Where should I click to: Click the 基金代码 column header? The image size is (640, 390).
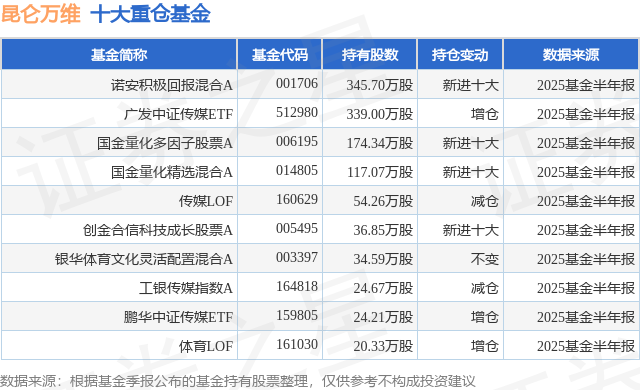280,55
